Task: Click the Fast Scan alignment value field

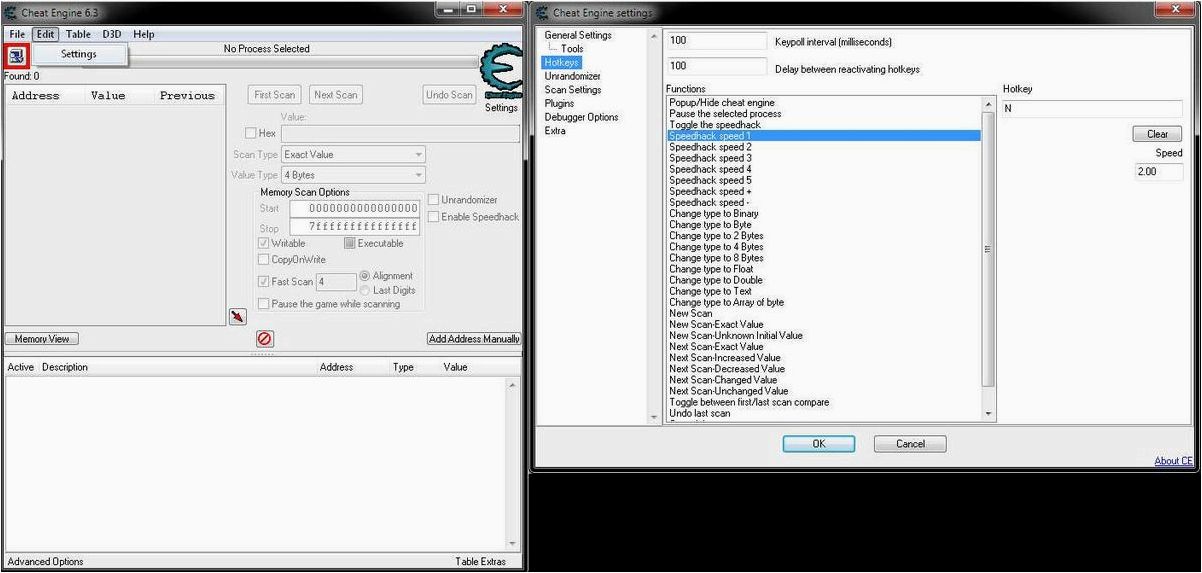Action: 336,282
